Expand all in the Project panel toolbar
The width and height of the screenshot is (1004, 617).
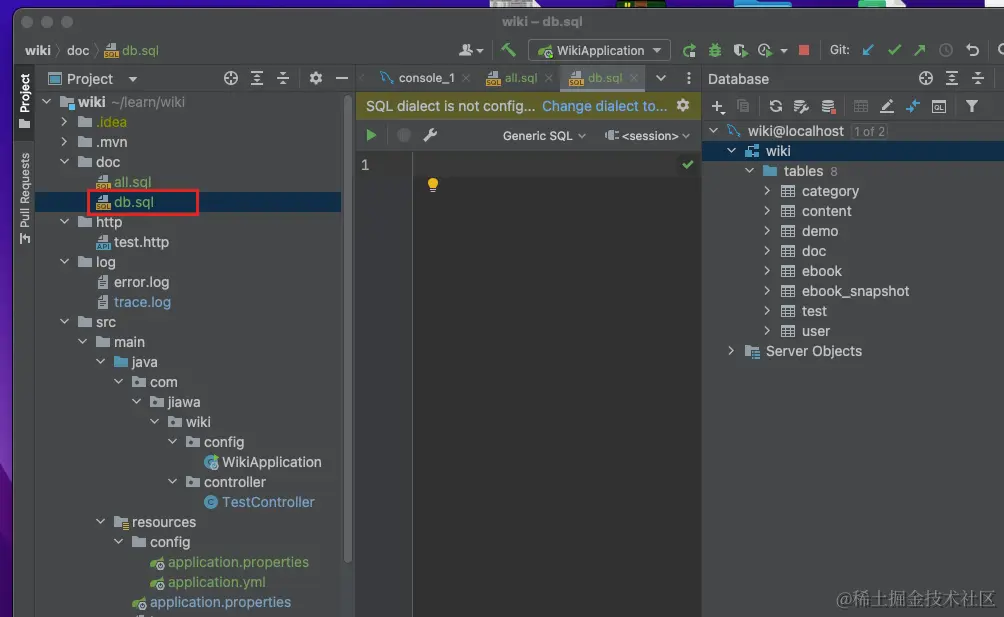pos(257,78)
